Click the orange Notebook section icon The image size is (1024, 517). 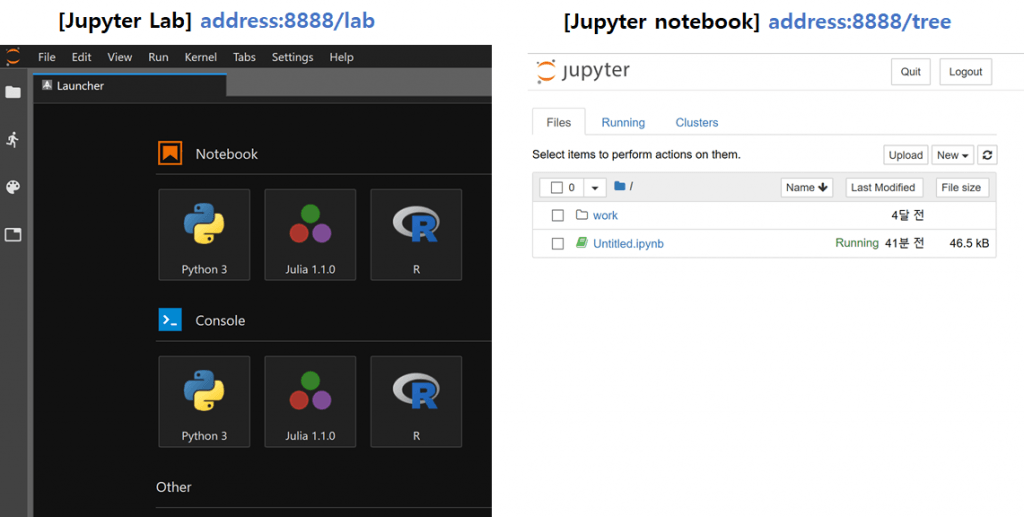[170, 154]
